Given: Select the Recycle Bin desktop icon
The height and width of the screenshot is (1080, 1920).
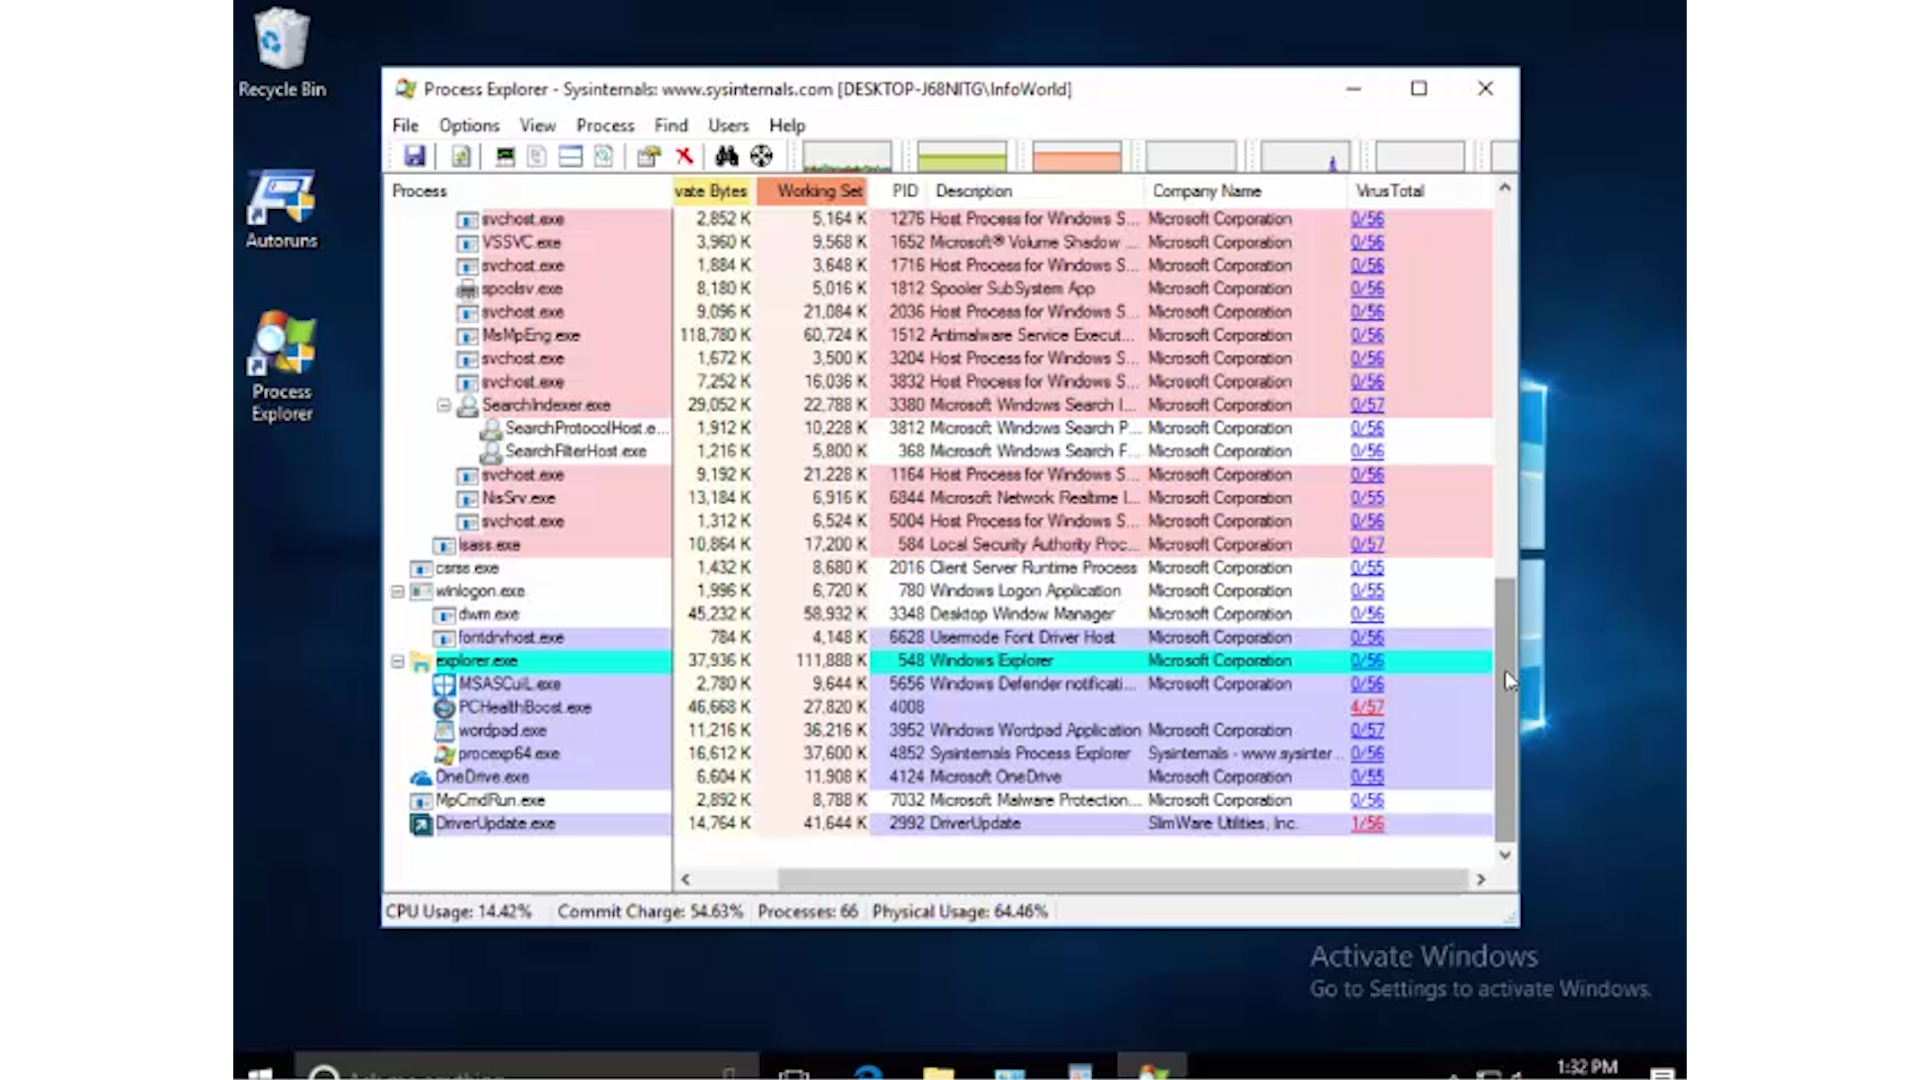Looking at the screenshot, I should [282, 54].
